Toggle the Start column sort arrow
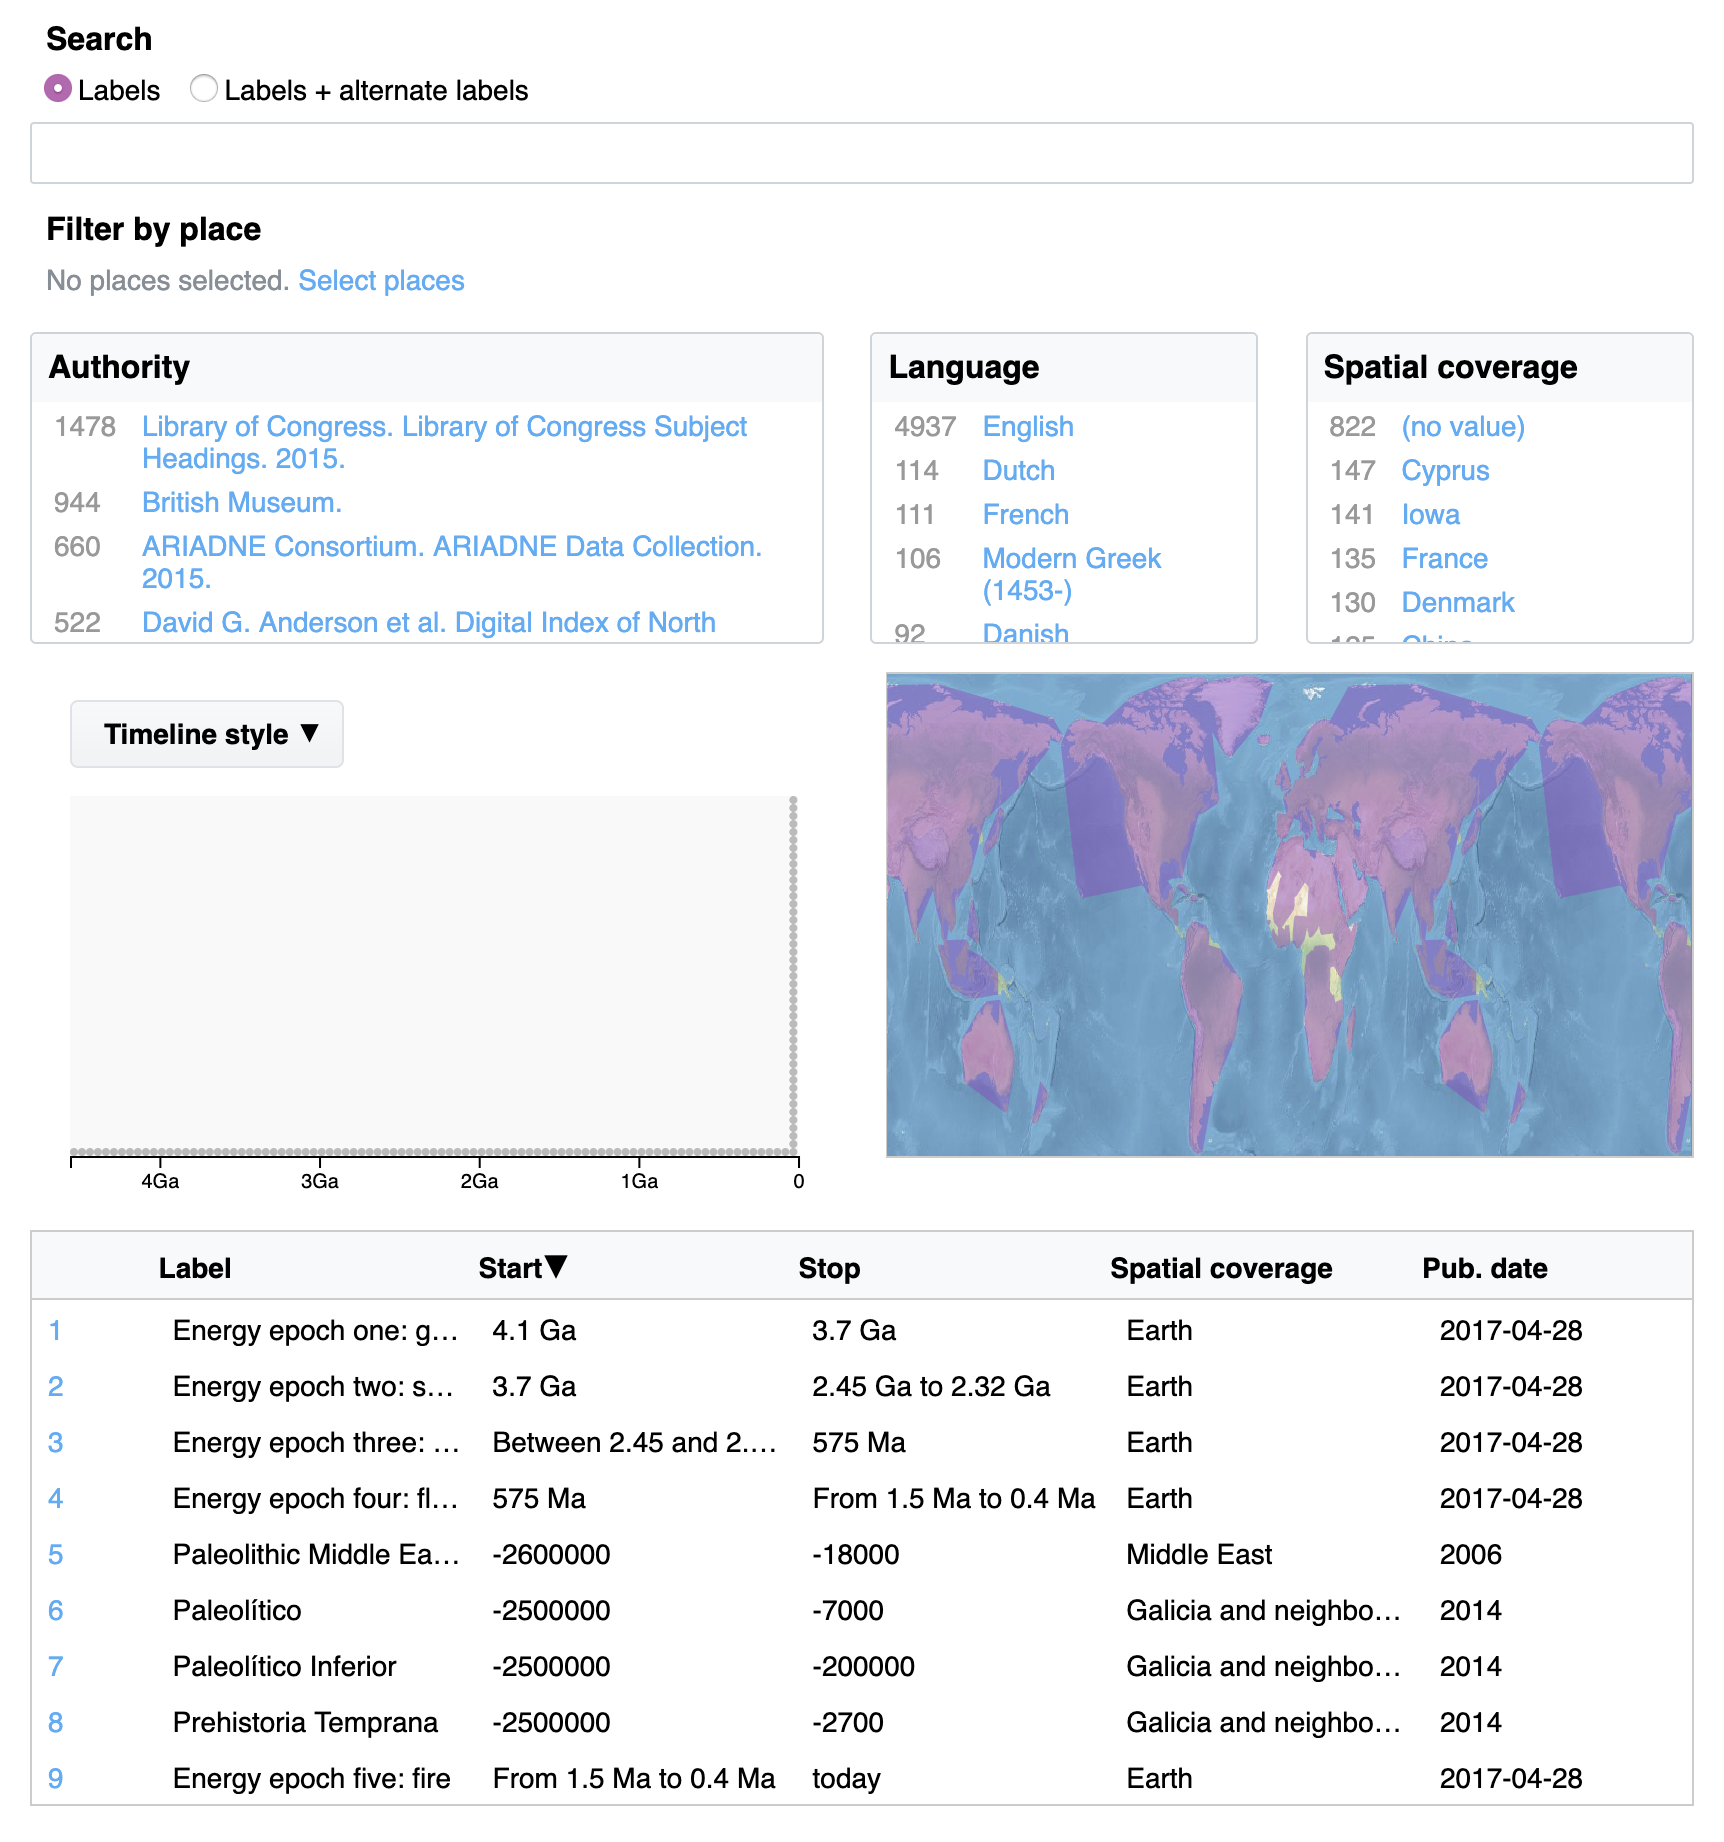The image size is (1724, 1842). point(557,1267)
